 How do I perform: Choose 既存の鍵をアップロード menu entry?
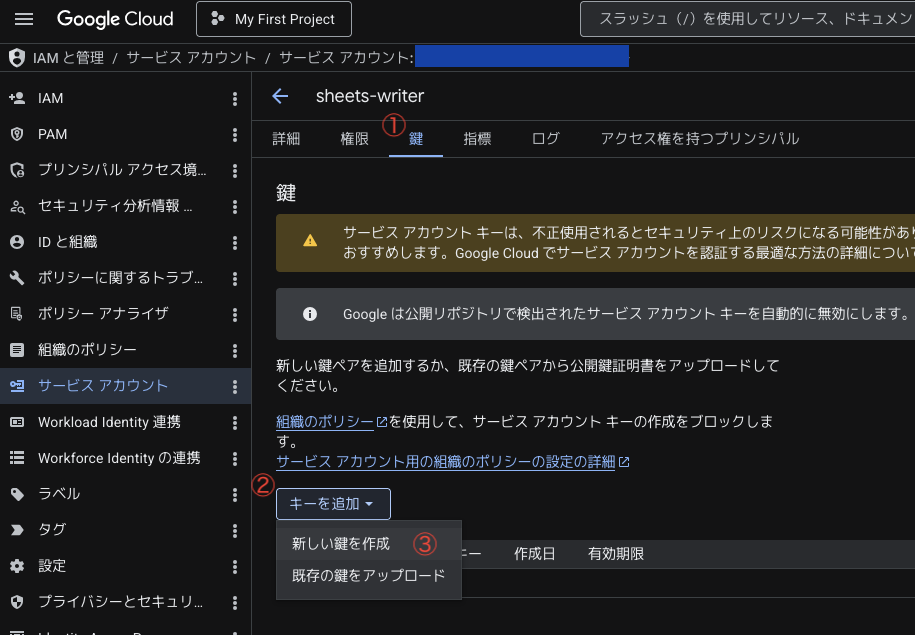pyautogui.click(x=369, y=576)
